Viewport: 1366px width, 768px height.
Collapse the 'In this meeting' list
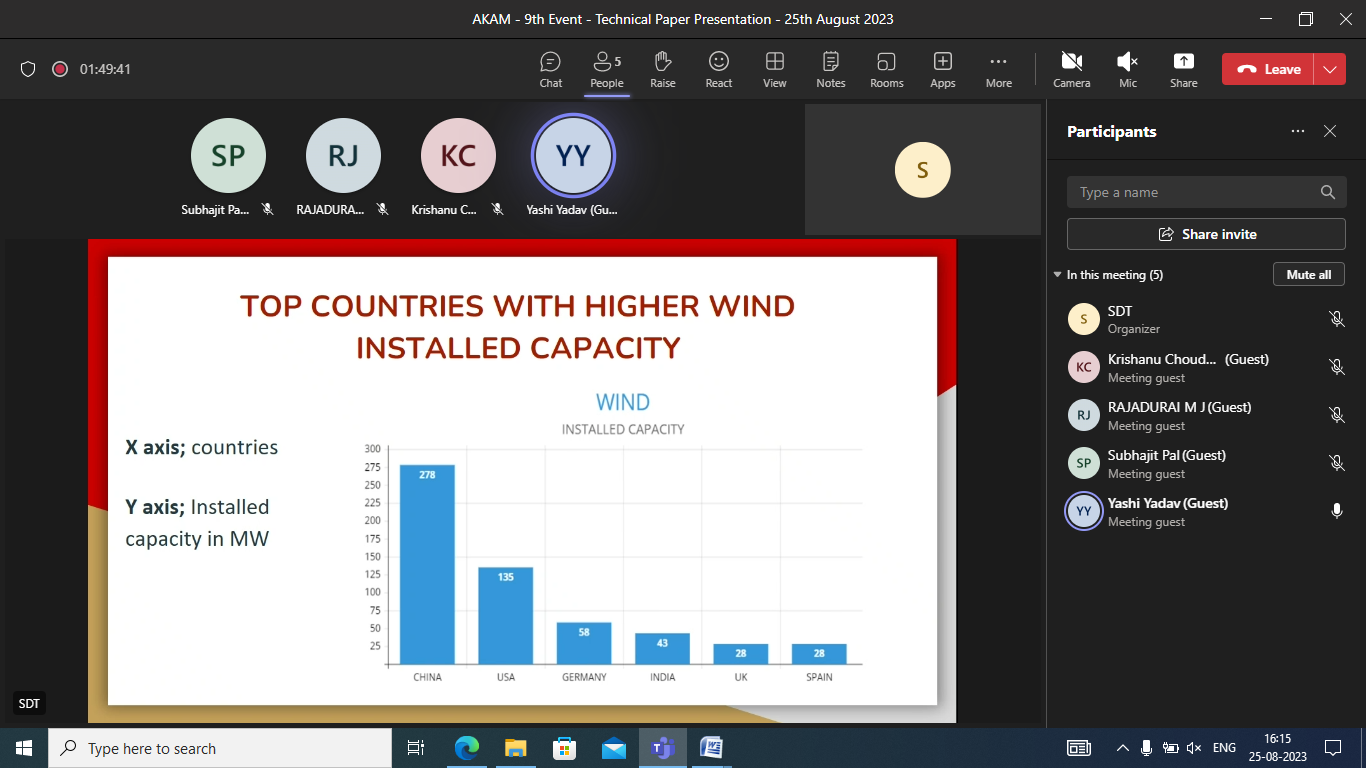pos(1057,275)
